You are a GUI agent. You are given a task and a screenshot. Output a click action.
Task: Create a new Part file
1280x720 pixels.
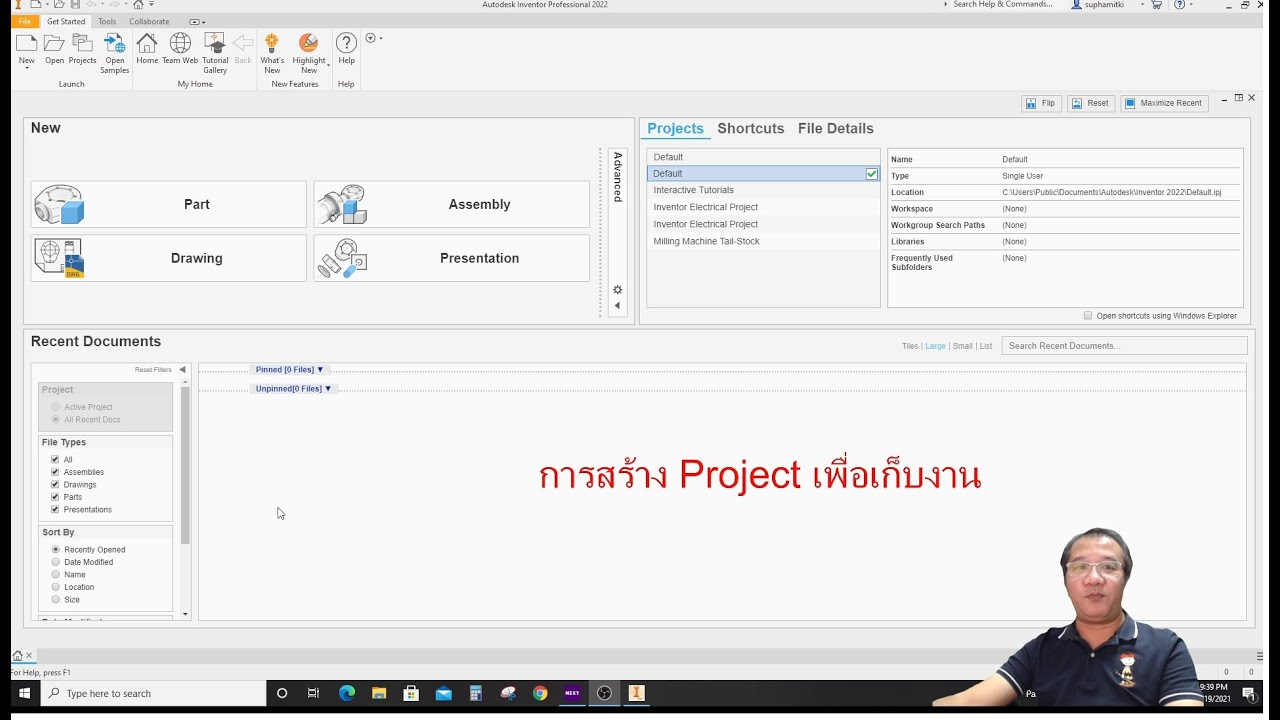[169, 204]
